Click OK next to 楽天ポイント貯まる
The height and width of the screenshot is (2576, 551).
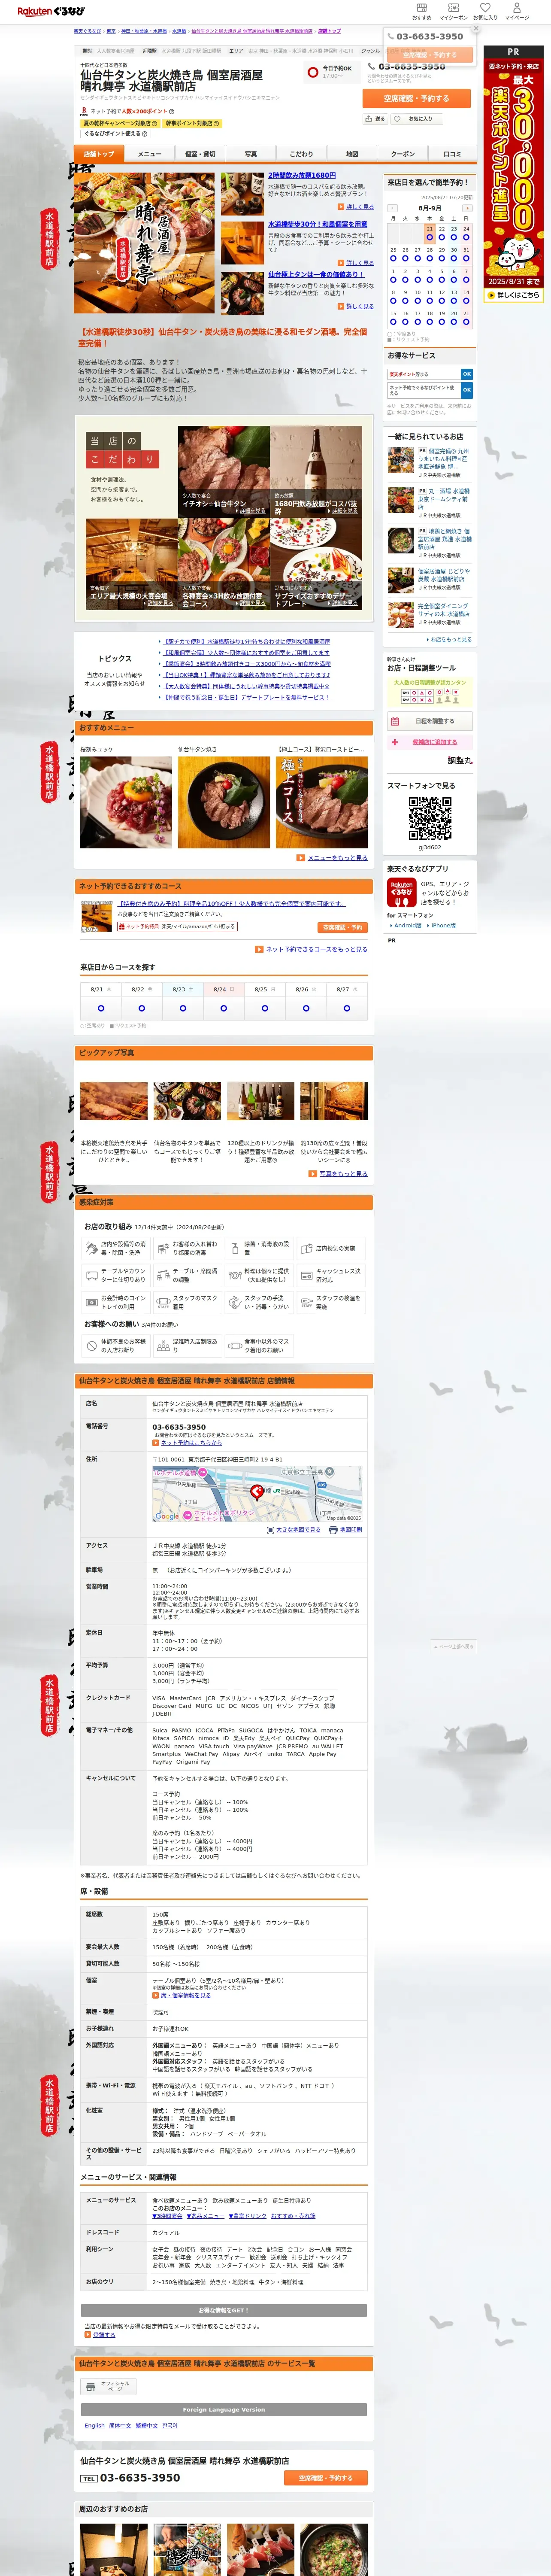(x=466, y=374)
